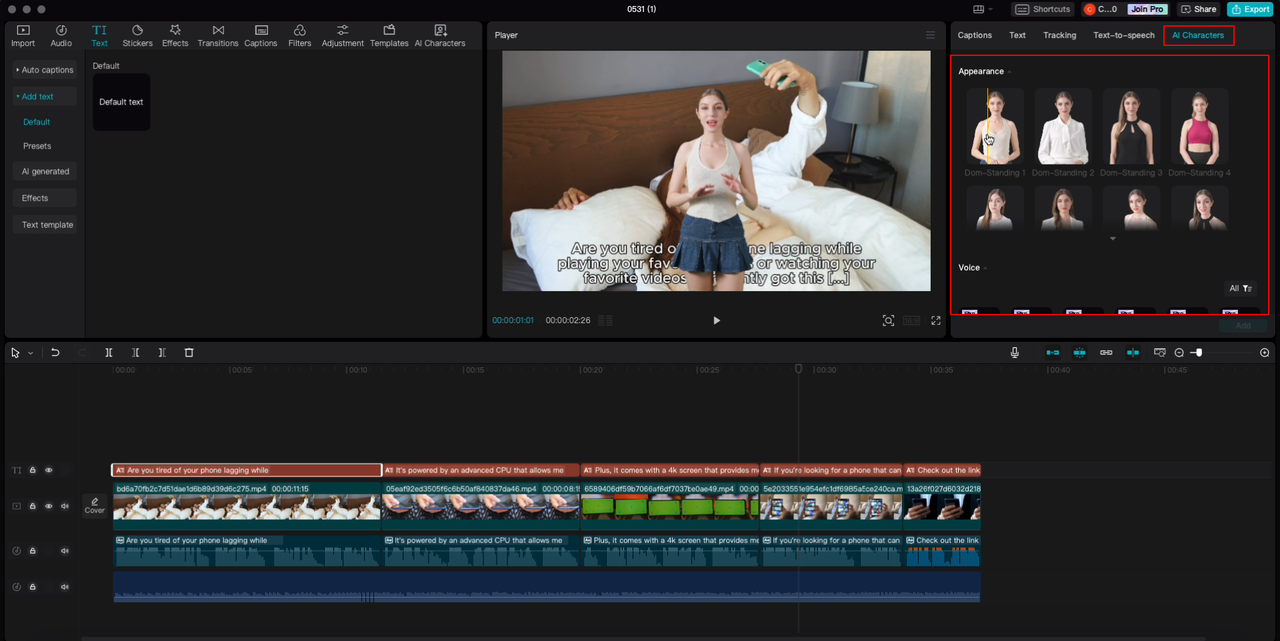1280x641 pixels.
Task: Click the Redo arrow in timeline toolbar
Action: click(82, 353)
